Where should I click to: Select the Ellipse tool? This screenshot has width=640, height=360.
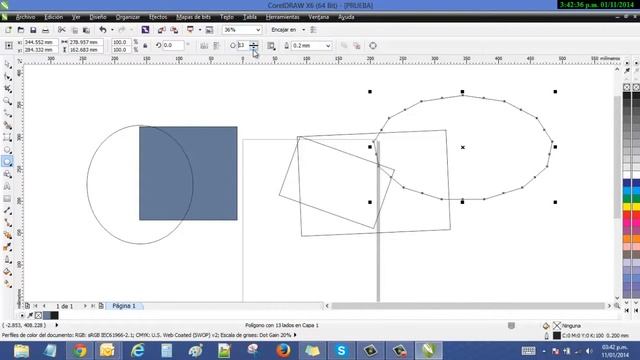click(x=7, y=150)
